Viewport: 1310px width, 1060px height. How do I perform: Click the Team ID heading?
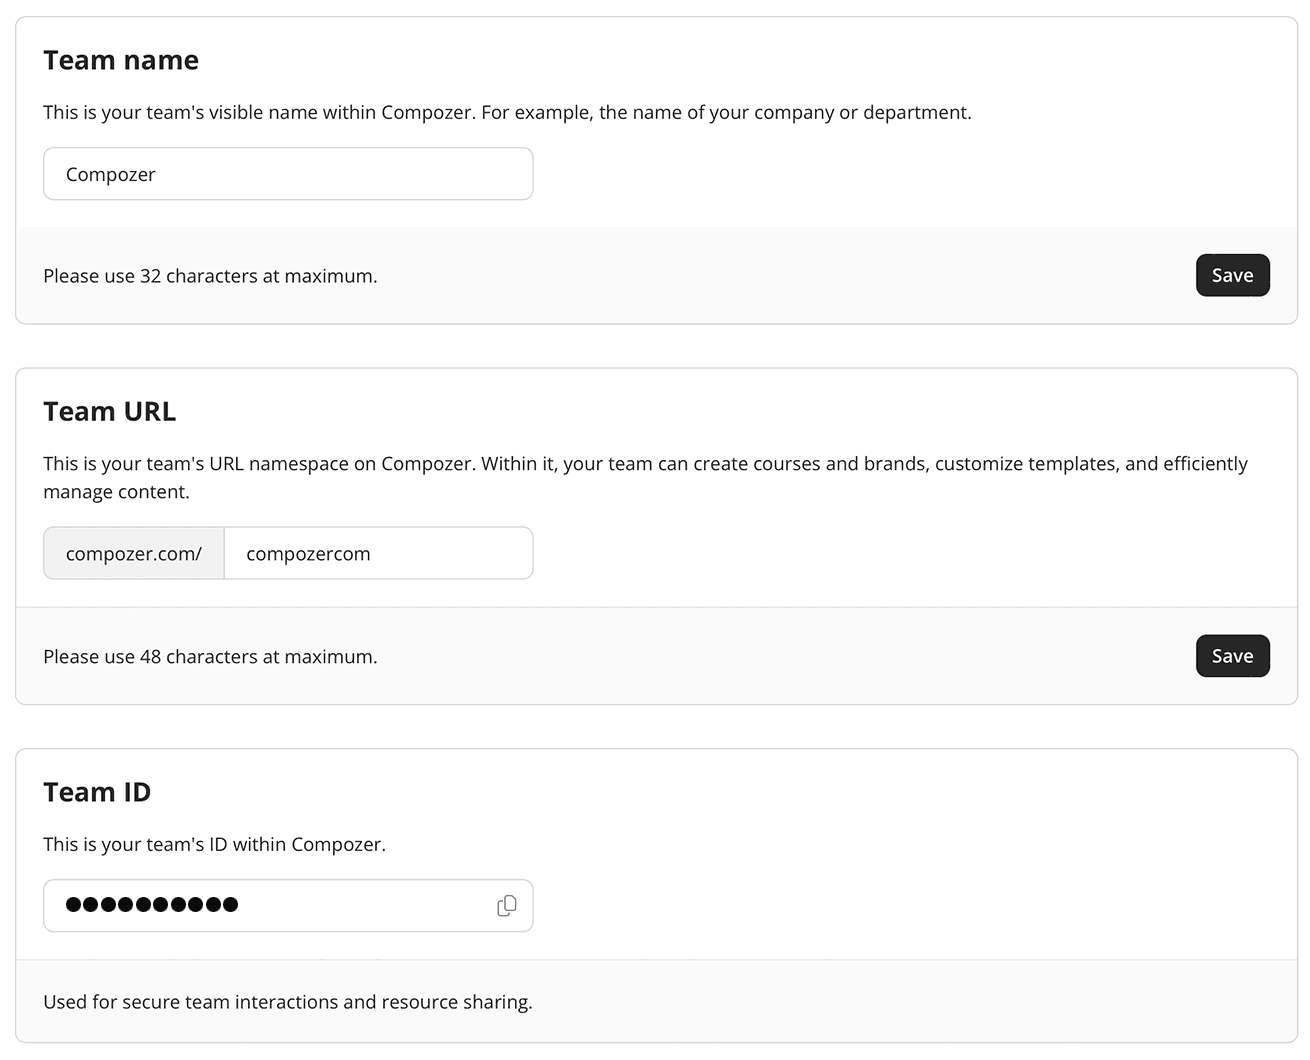coord(97,793)
